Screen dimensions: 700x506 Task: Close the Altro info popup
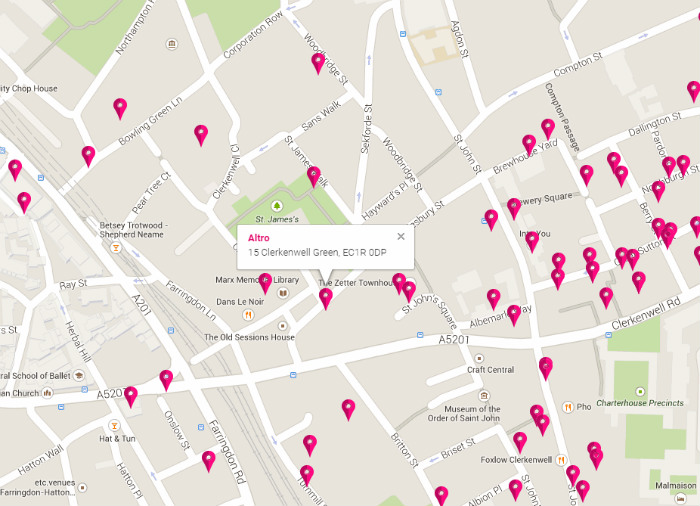click(401, 237)
